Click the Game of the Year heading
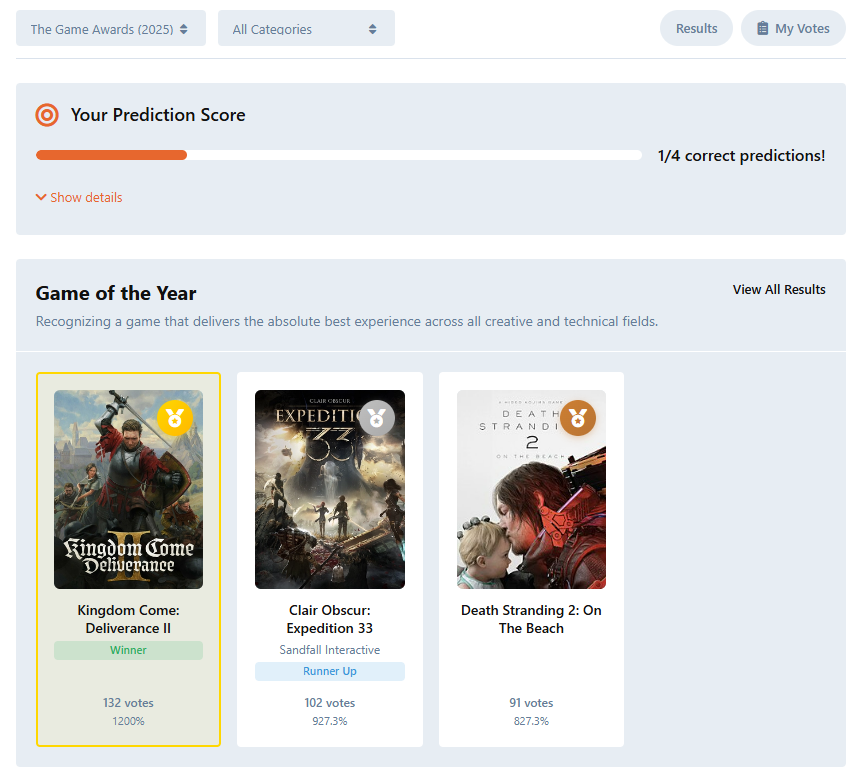Screen dimensions: 861x777 coord(116,293)
